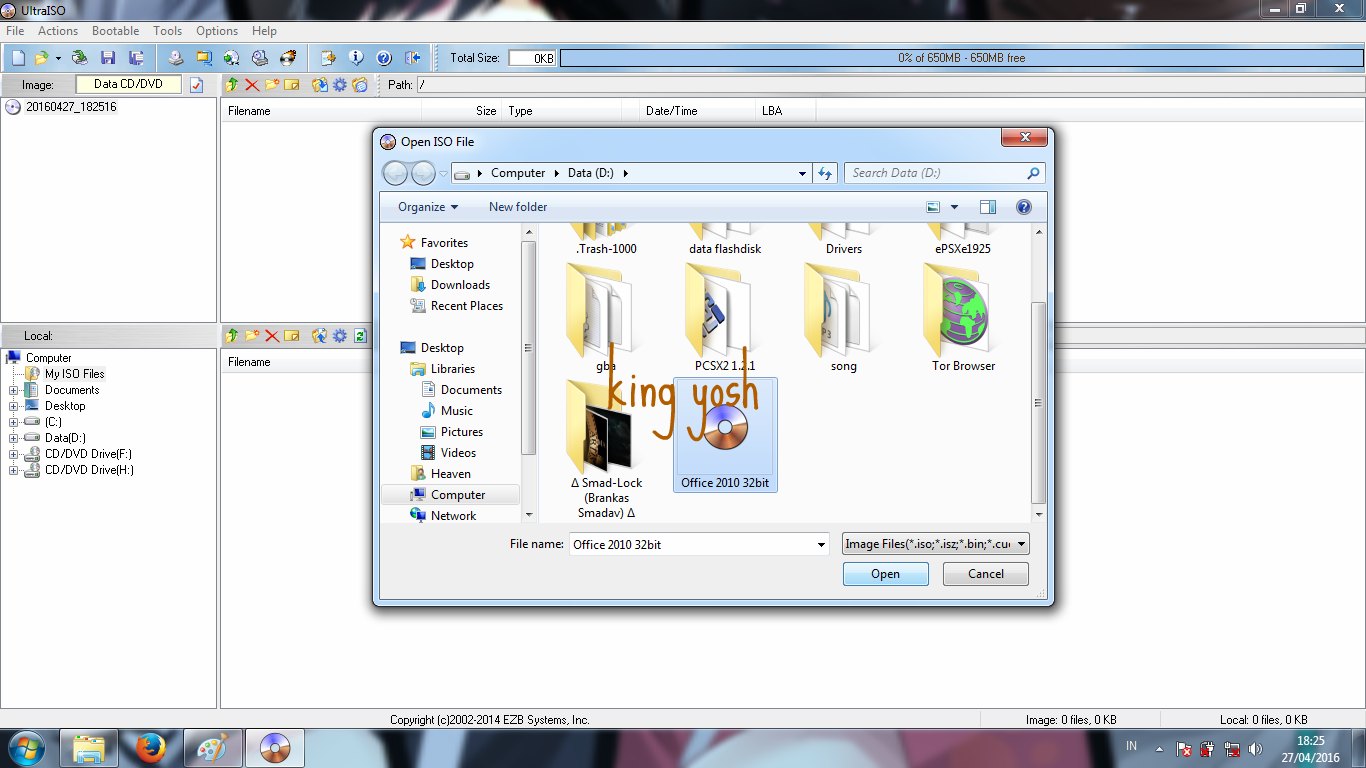
Task: Click the 650MB capacity progress bar
Action: 961,58
